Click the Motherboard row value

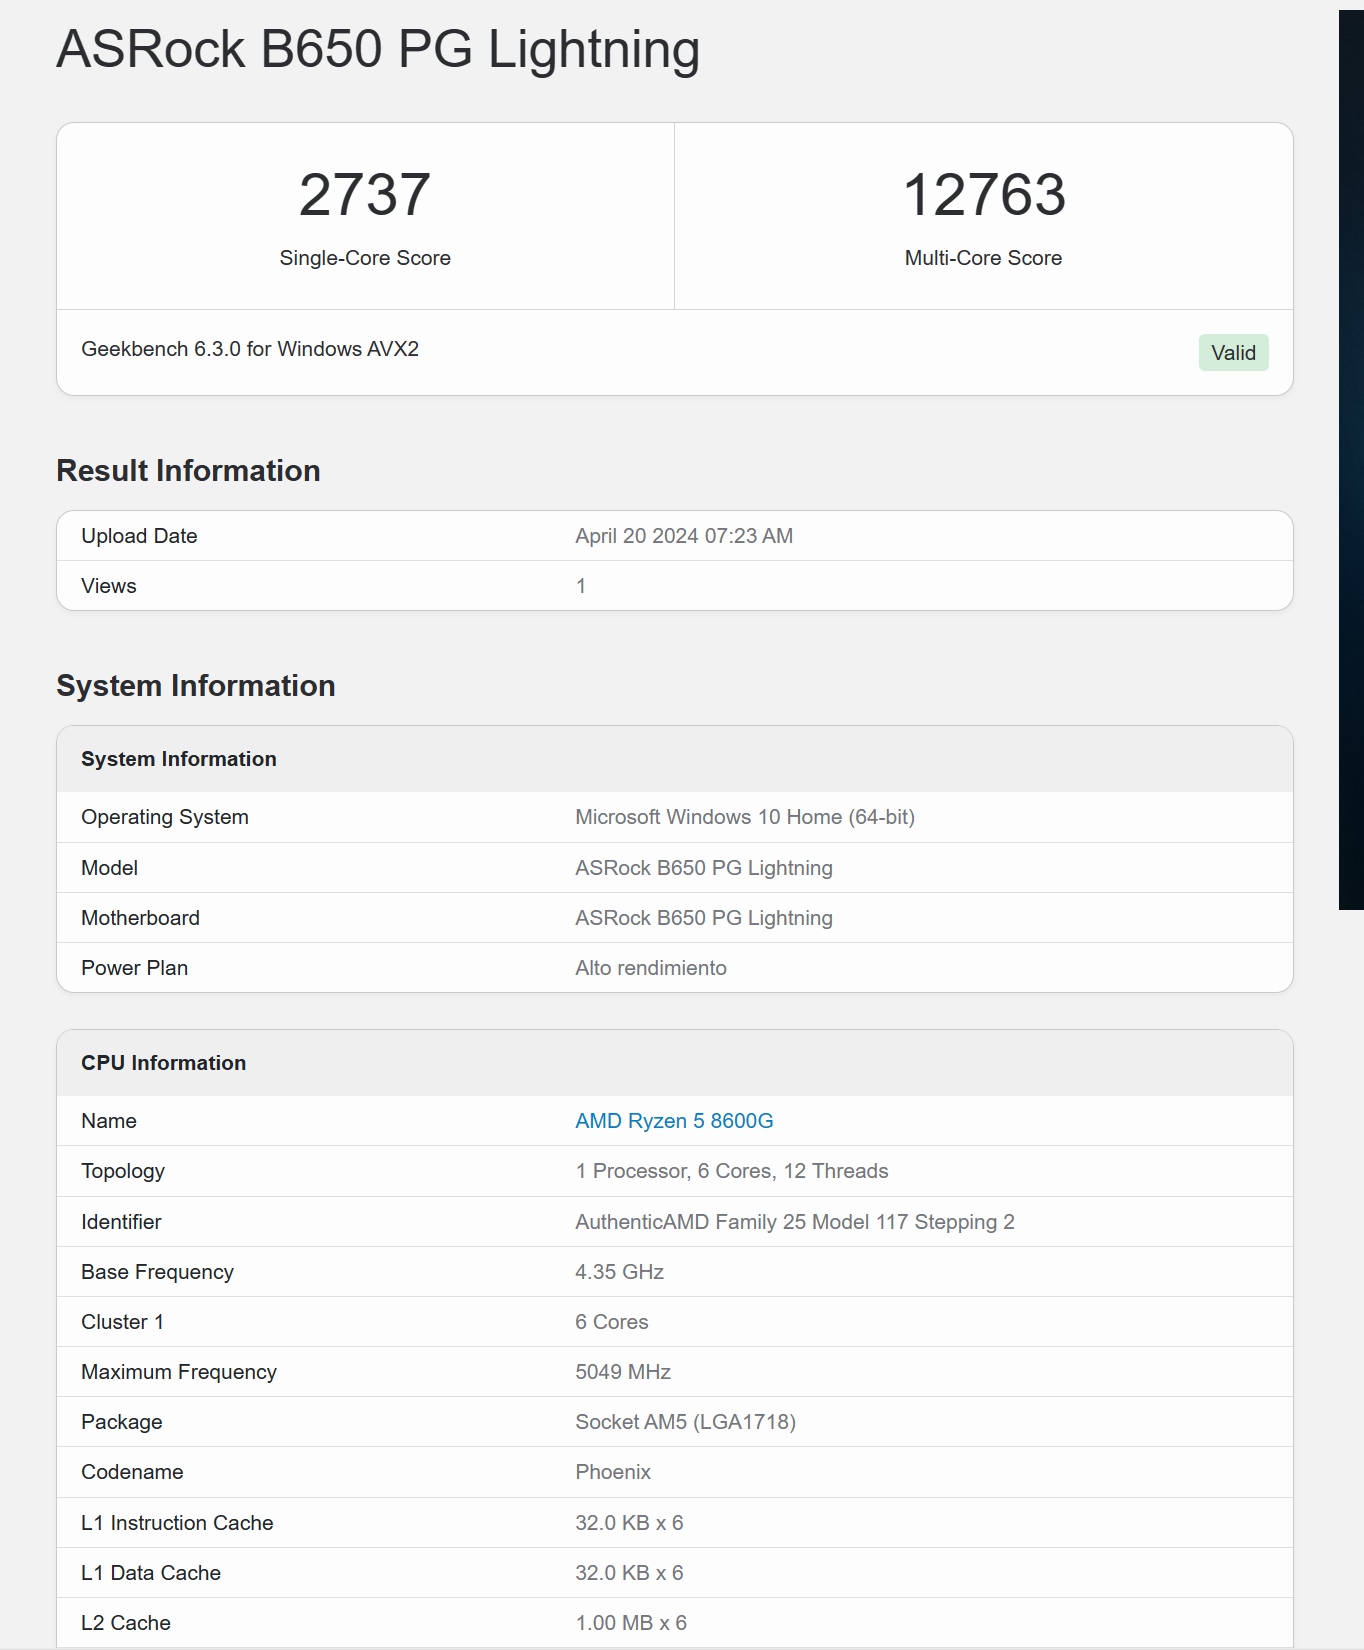tap(704, 918)
